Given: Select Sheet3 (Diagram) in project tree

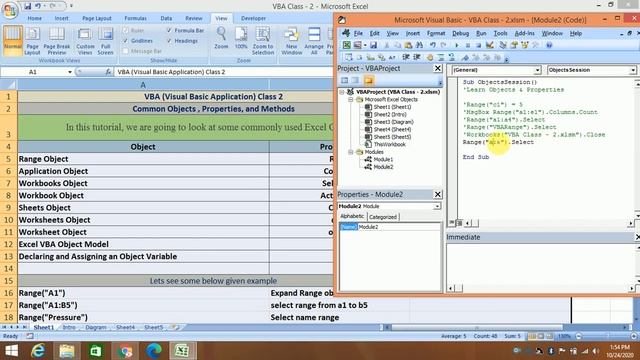Looking at the screenshot, I should 393,122.
